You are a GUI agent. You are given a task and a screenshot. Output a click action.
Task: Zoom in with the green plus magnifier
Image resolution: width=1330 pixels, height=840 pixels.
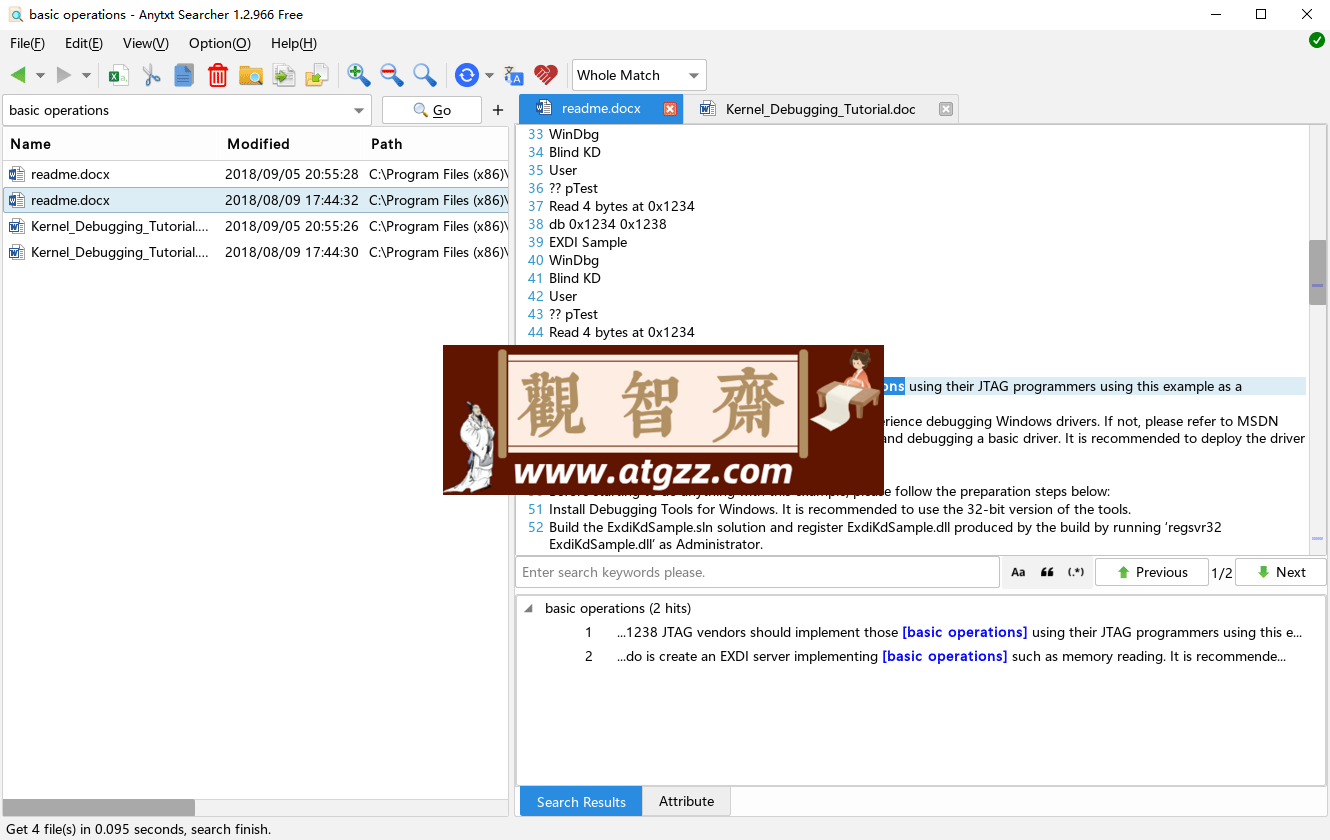pos(358,75)
